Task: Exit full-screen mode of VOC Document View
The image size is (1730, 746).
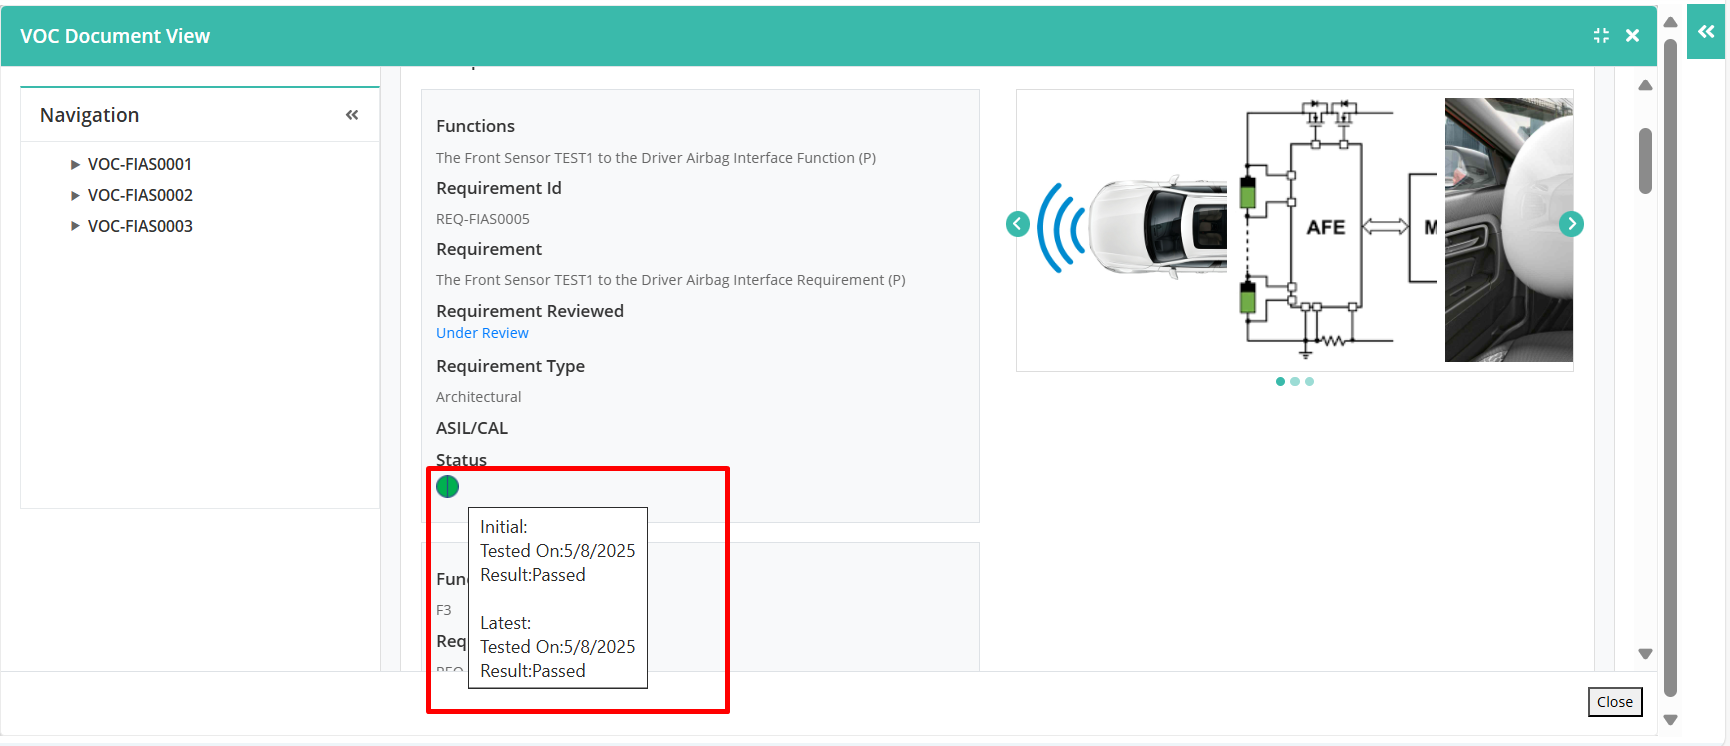Action: coord(1601,36)
